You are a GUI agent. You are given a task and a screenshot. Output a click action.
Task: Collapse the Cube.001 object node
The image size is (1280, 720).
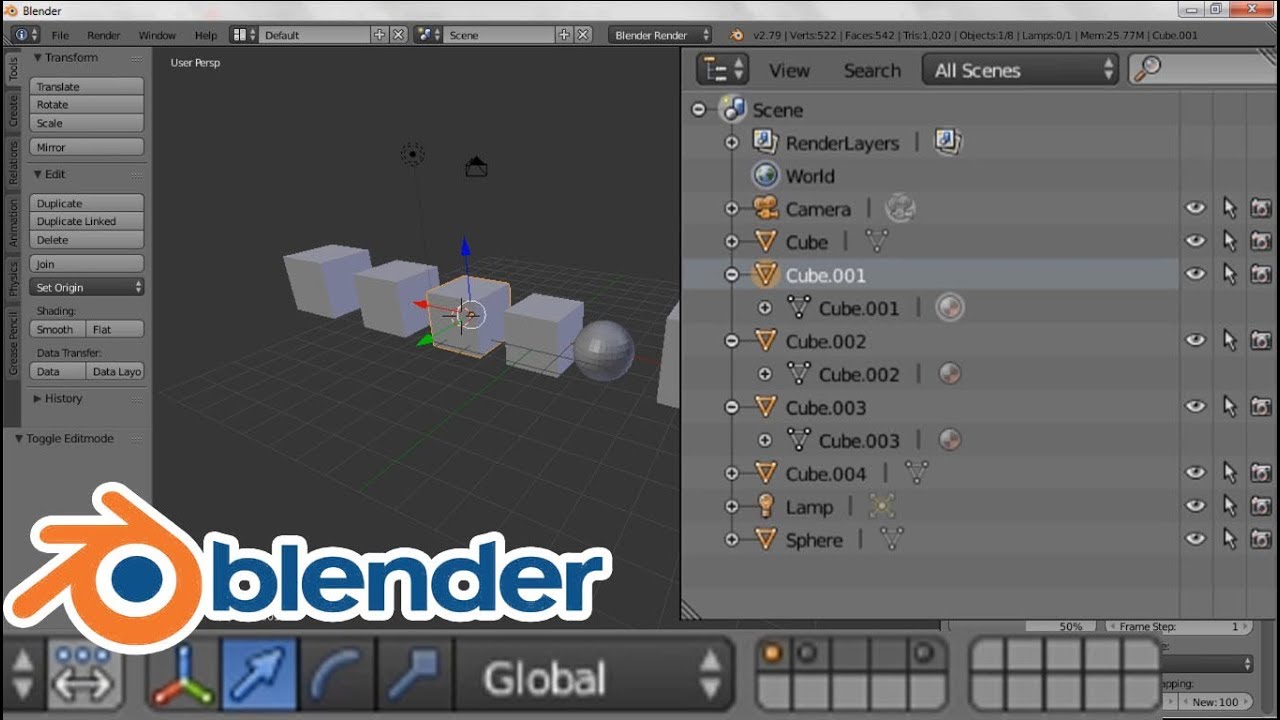(x=732, y=275)
